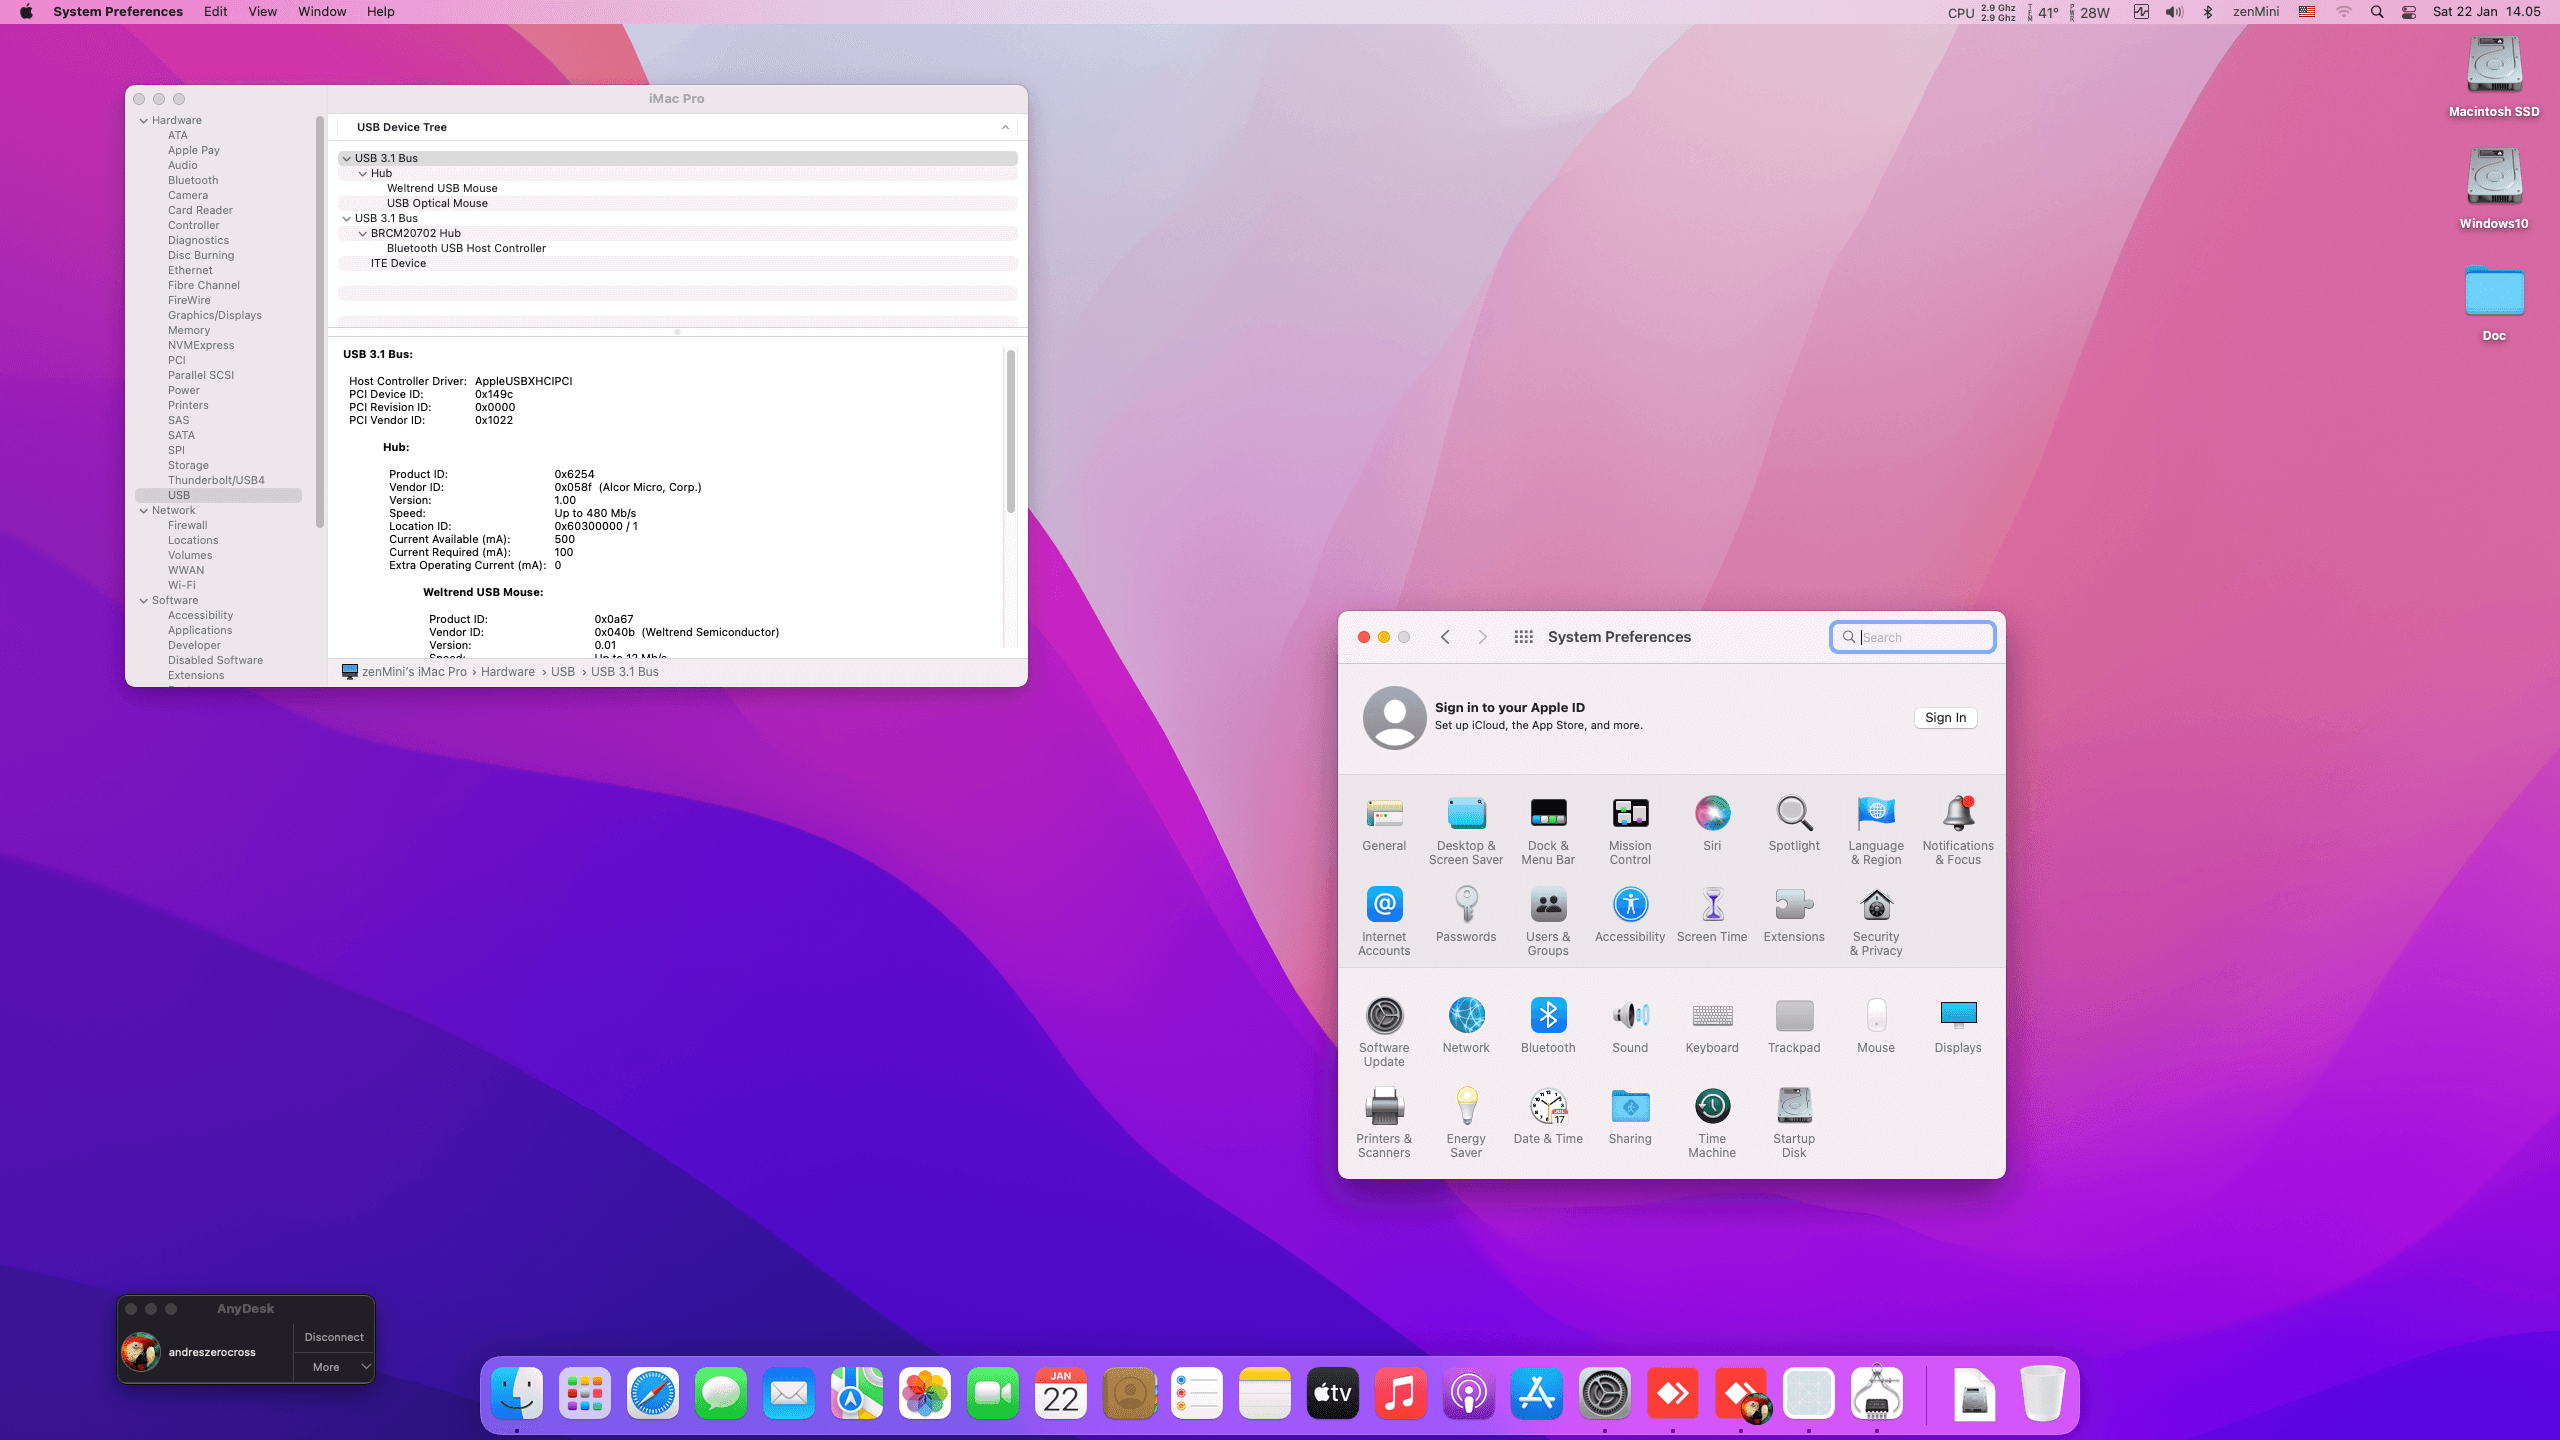The width and height of the screenshot is (2560, 1440).
Task: Open Printers & Scanners preferences
Action: pos(1384,1123)
